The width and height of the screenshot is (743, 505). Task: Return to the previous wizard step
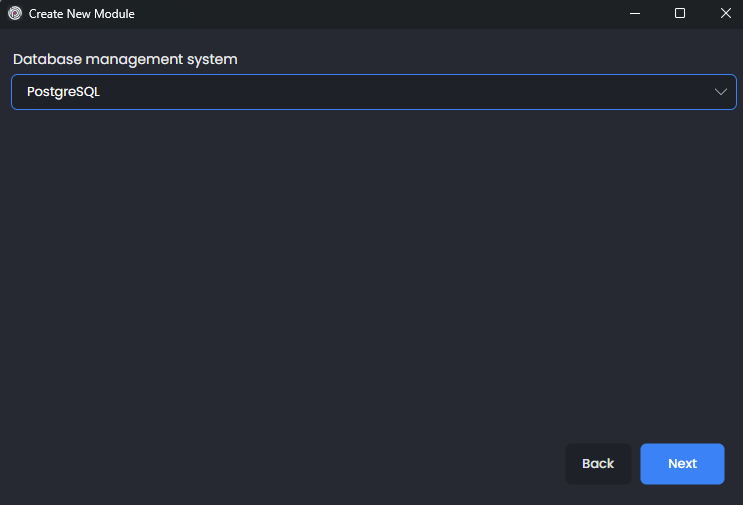click(598, 464)
